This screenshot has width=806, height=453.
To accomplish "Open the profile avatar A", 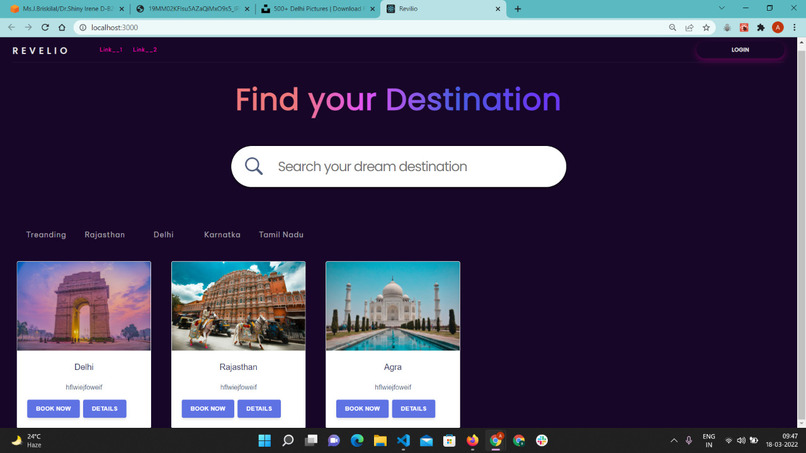I will [x=778, y=27].
